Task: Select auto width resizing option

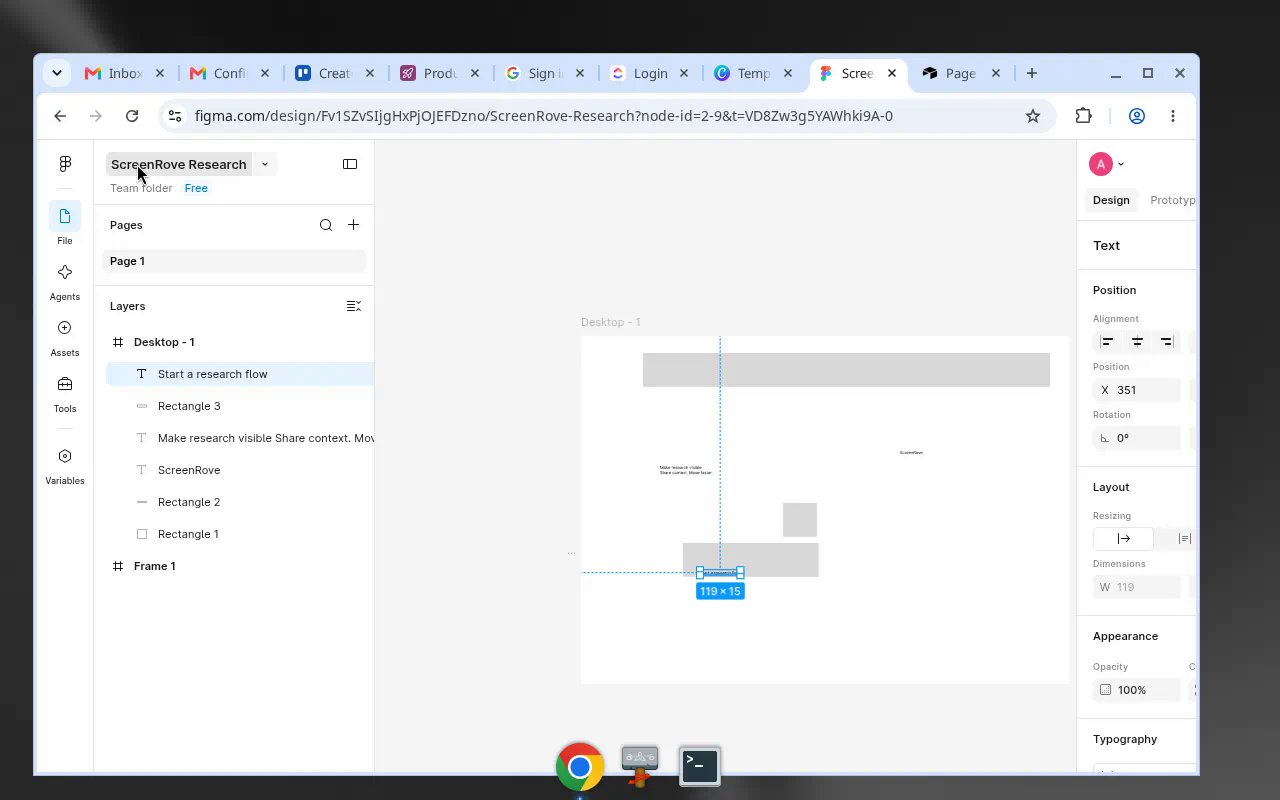Action: [1124, 539]
